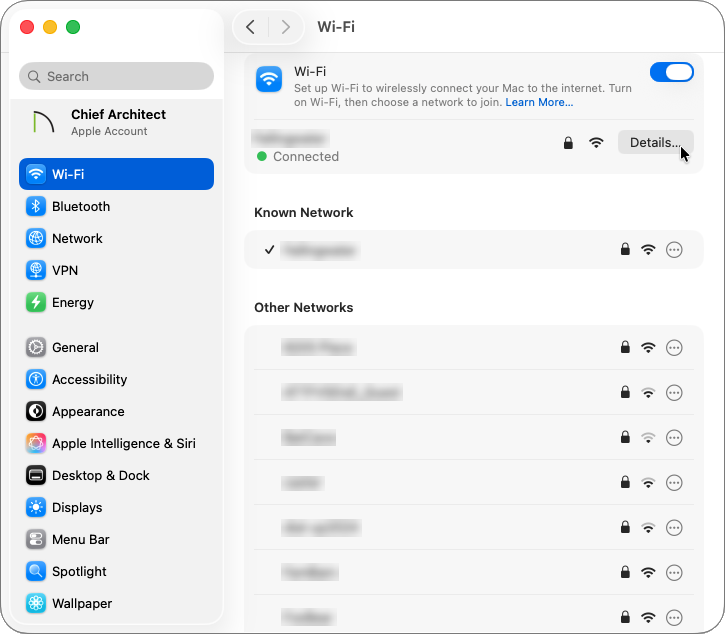The image size is (725, 634).
Task: Open Energy settings
Action: coord(117,302)
